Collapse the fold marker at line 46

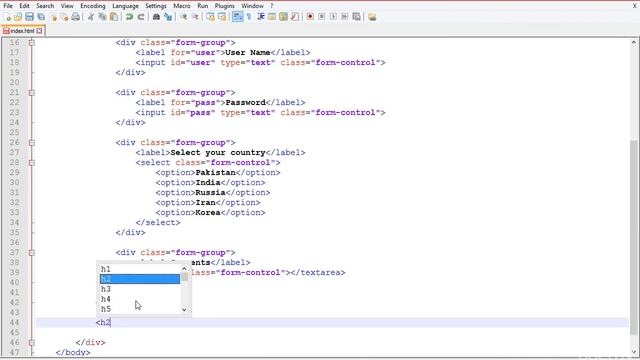point(32,342)
